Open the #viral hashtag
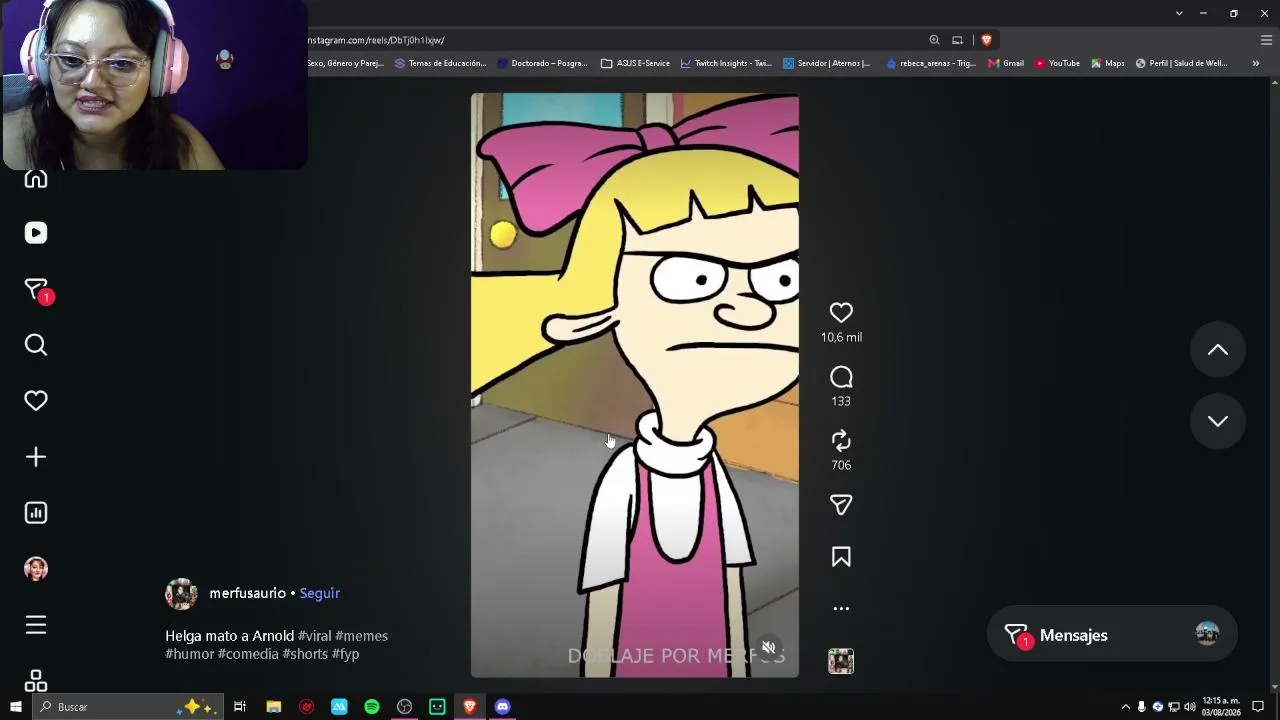Image resolution: width=1280 pixels, height=720 pixels. [x=314, y=636]
